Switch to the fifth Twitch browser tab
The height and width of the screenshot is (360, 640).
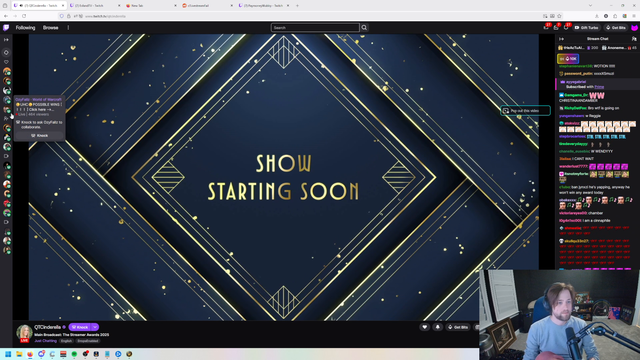point(263,6)
